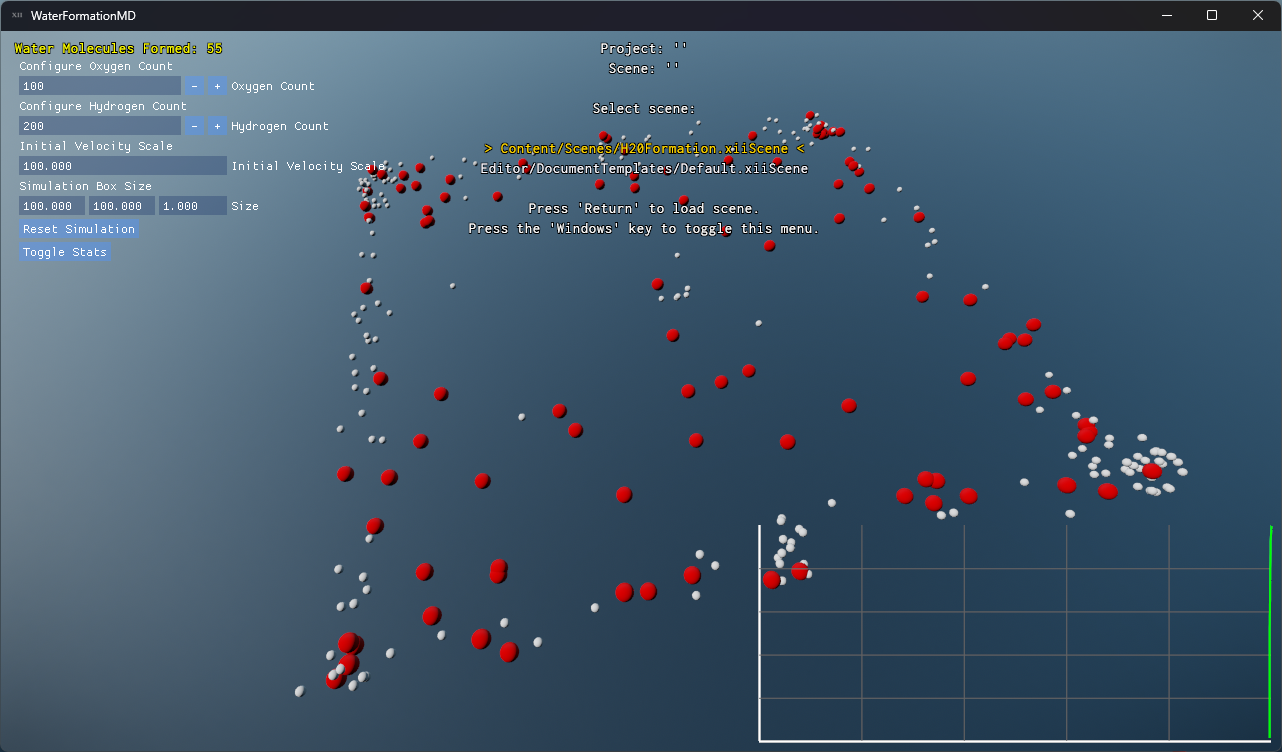Minimize the WaterFormationMD window
1282x752 pixels.
click(x=1166, y=16)
